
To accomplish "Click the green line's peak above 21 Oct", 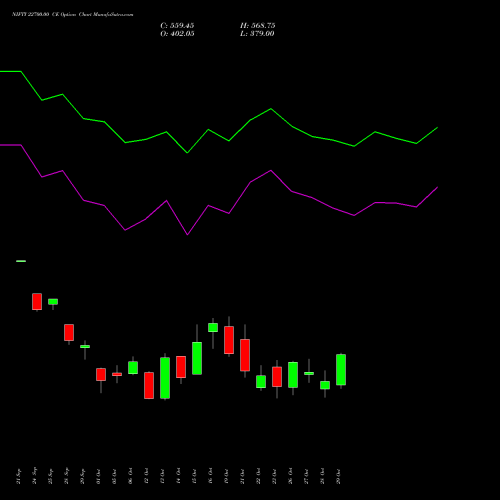I will [271, 109].
